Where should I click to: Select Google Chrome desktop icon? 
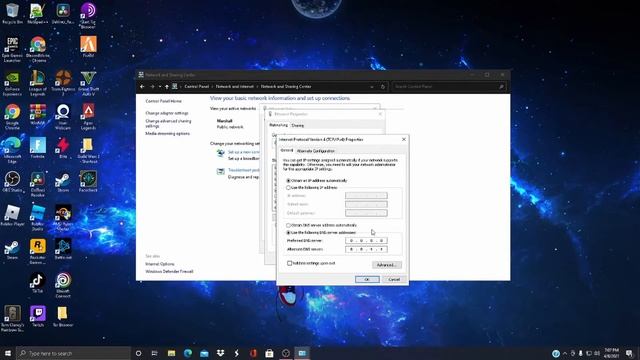pyautogui.click(x=12, y=117)
